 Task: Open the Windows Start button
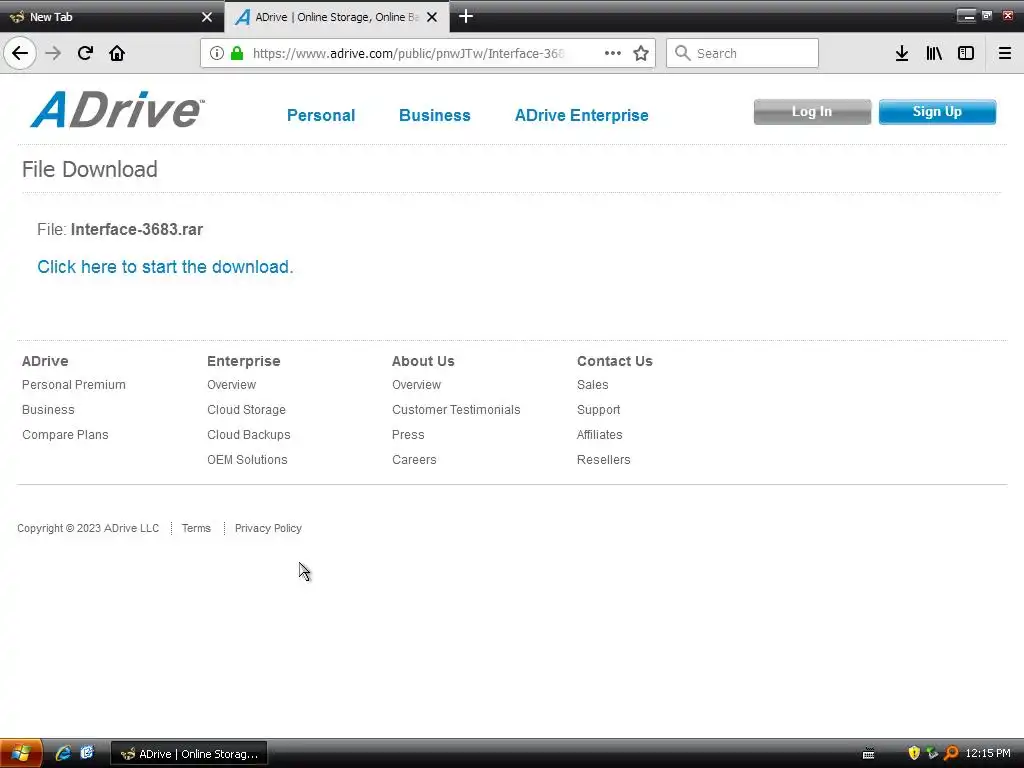point(21,754)
